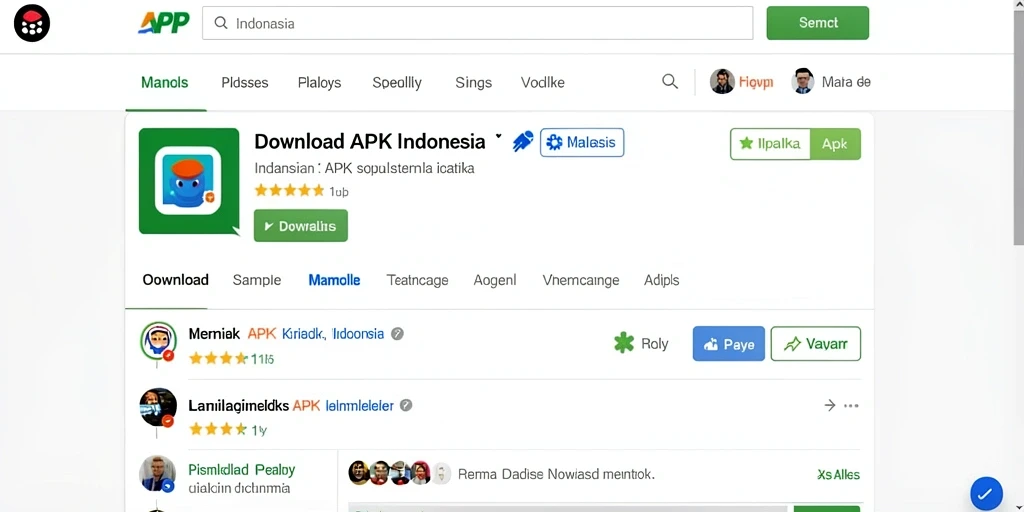This screenshot has height=512, width=1024.
Task: Click the Merniak row star rating
Action: [x=217, y=358]
